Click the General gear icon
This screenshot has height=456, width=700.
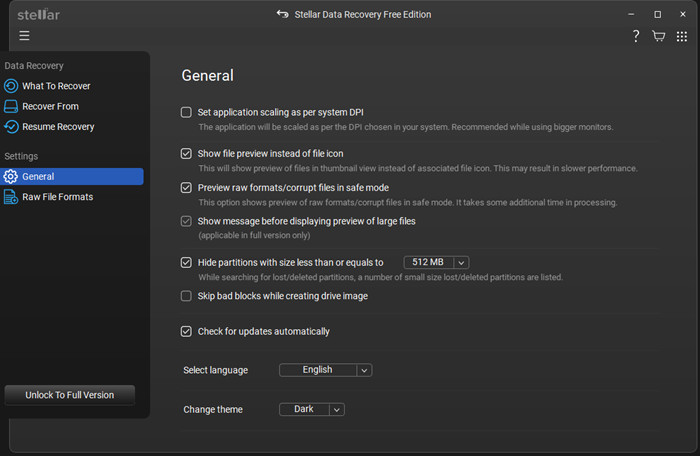[x=11, y=176]
